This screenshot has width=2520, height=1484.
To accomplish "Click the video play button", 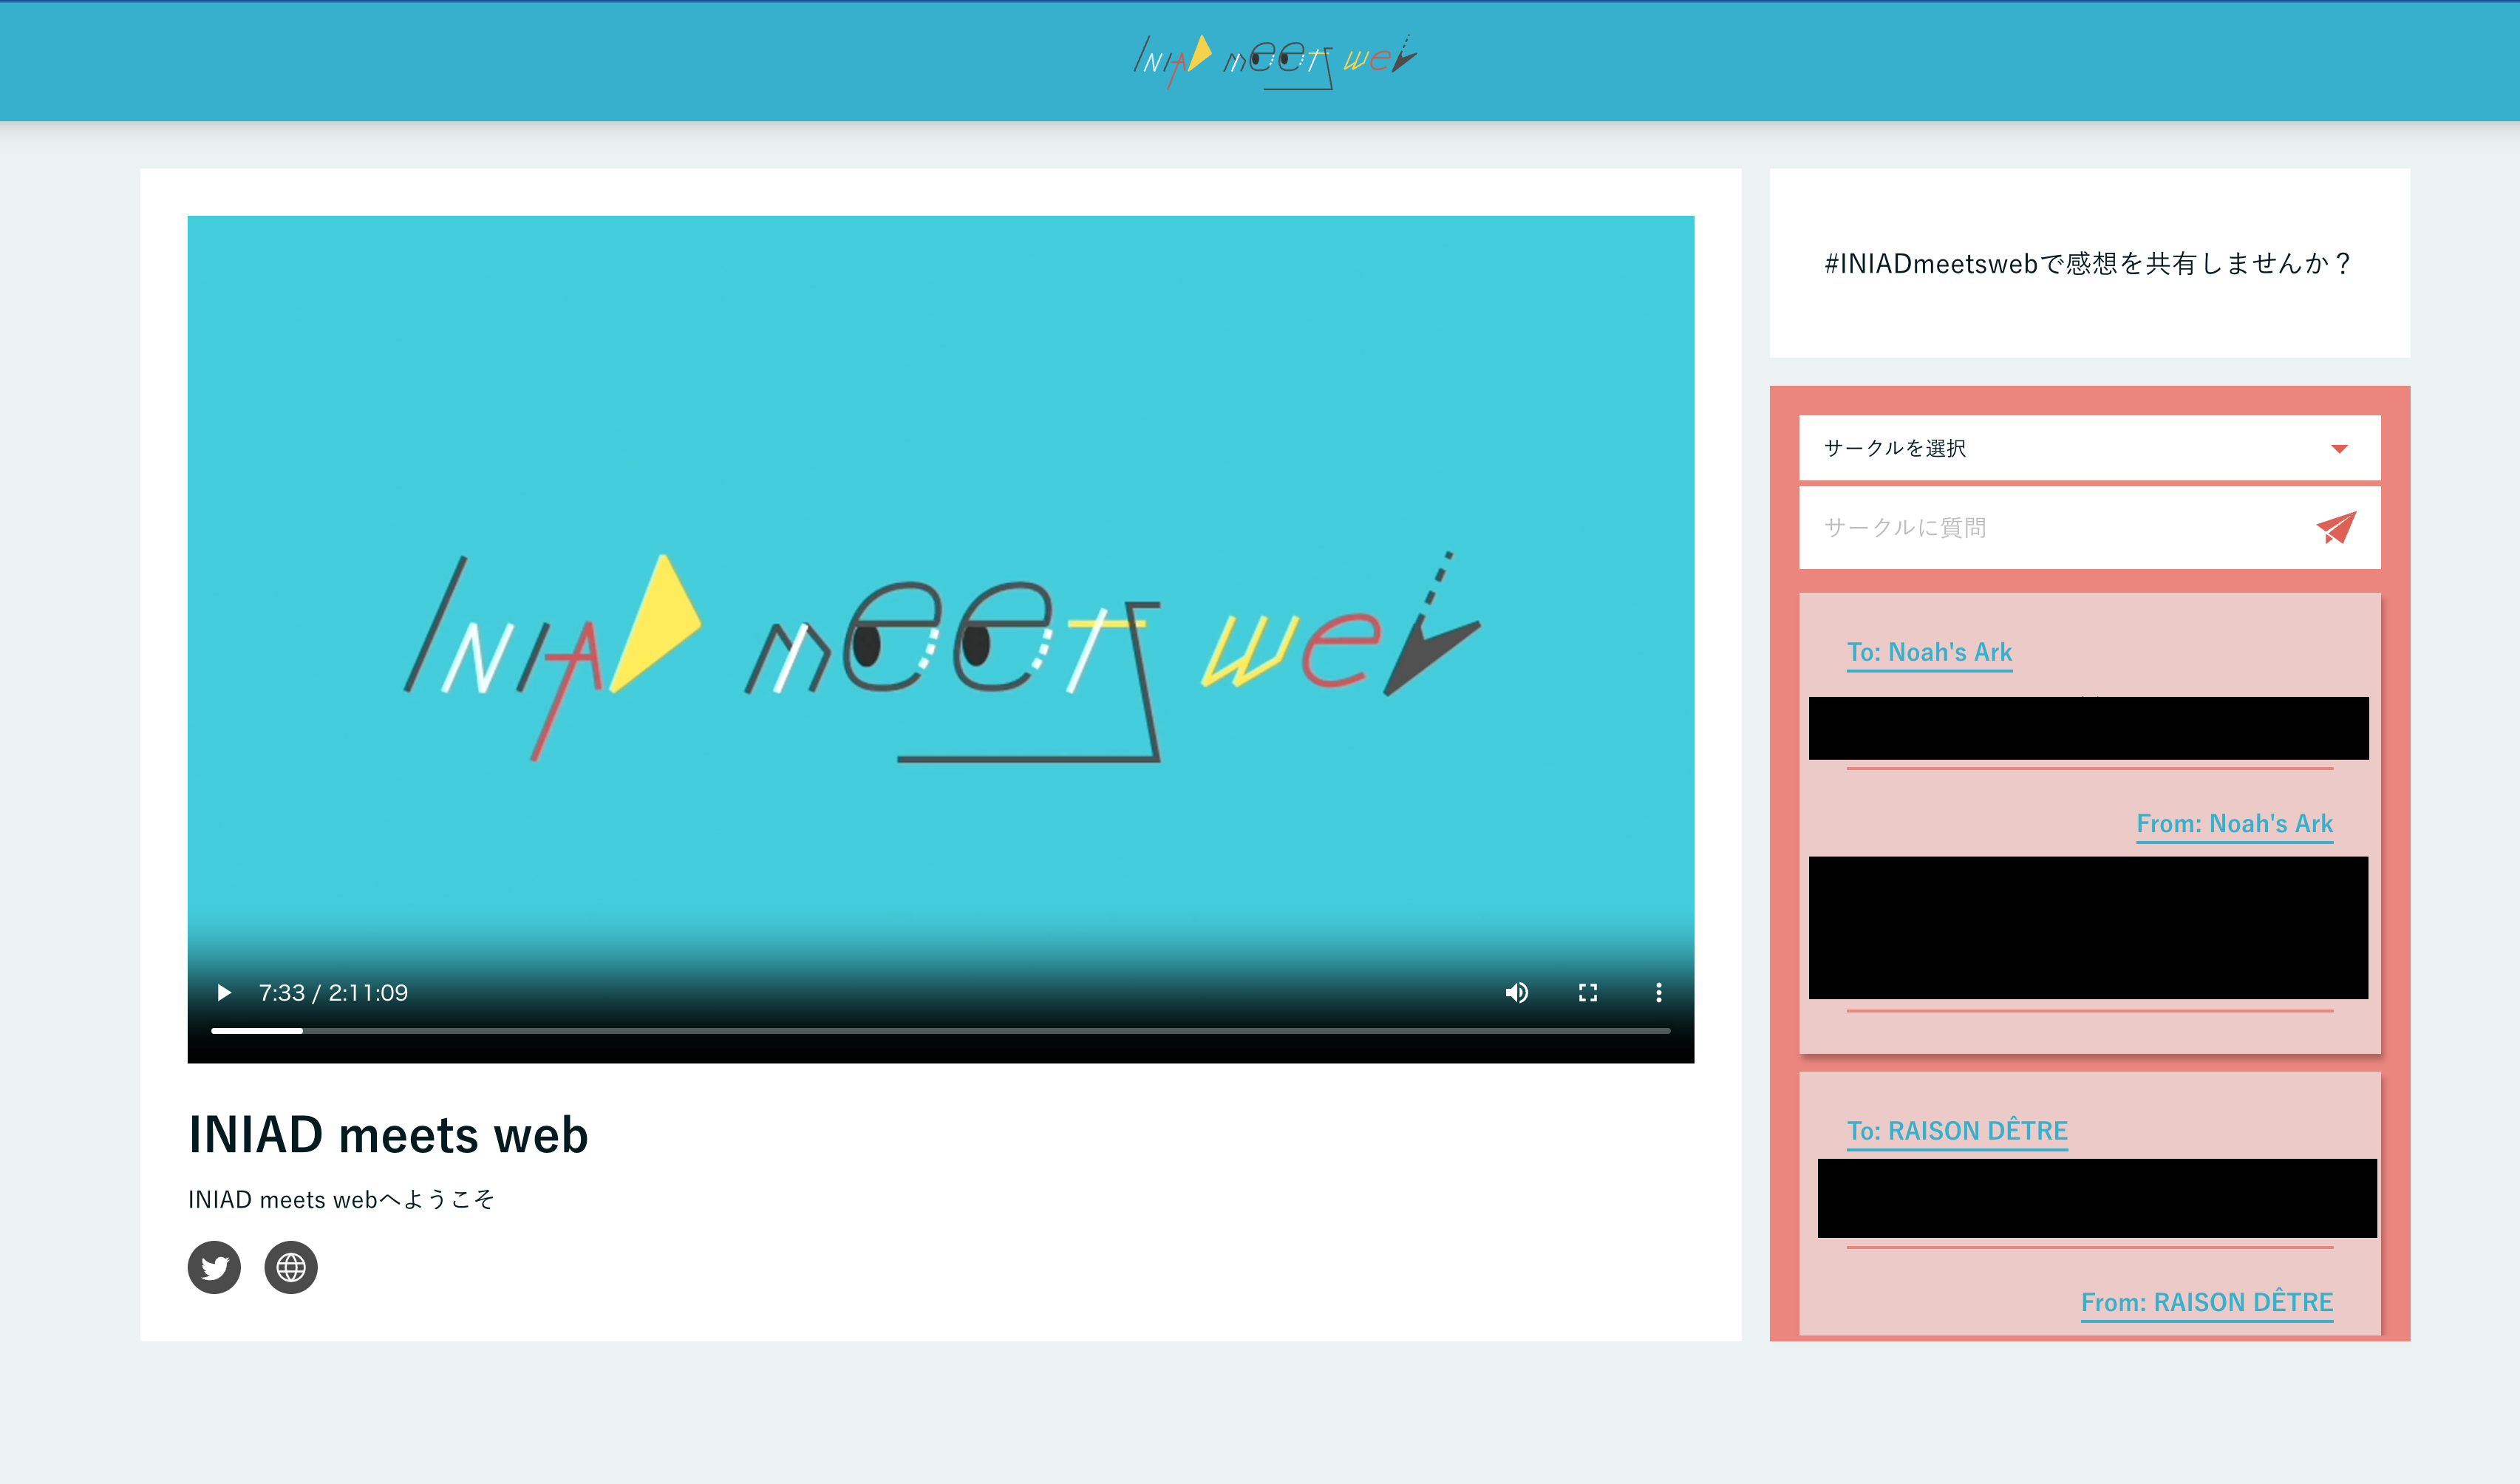I will click(x=224, y=992).
